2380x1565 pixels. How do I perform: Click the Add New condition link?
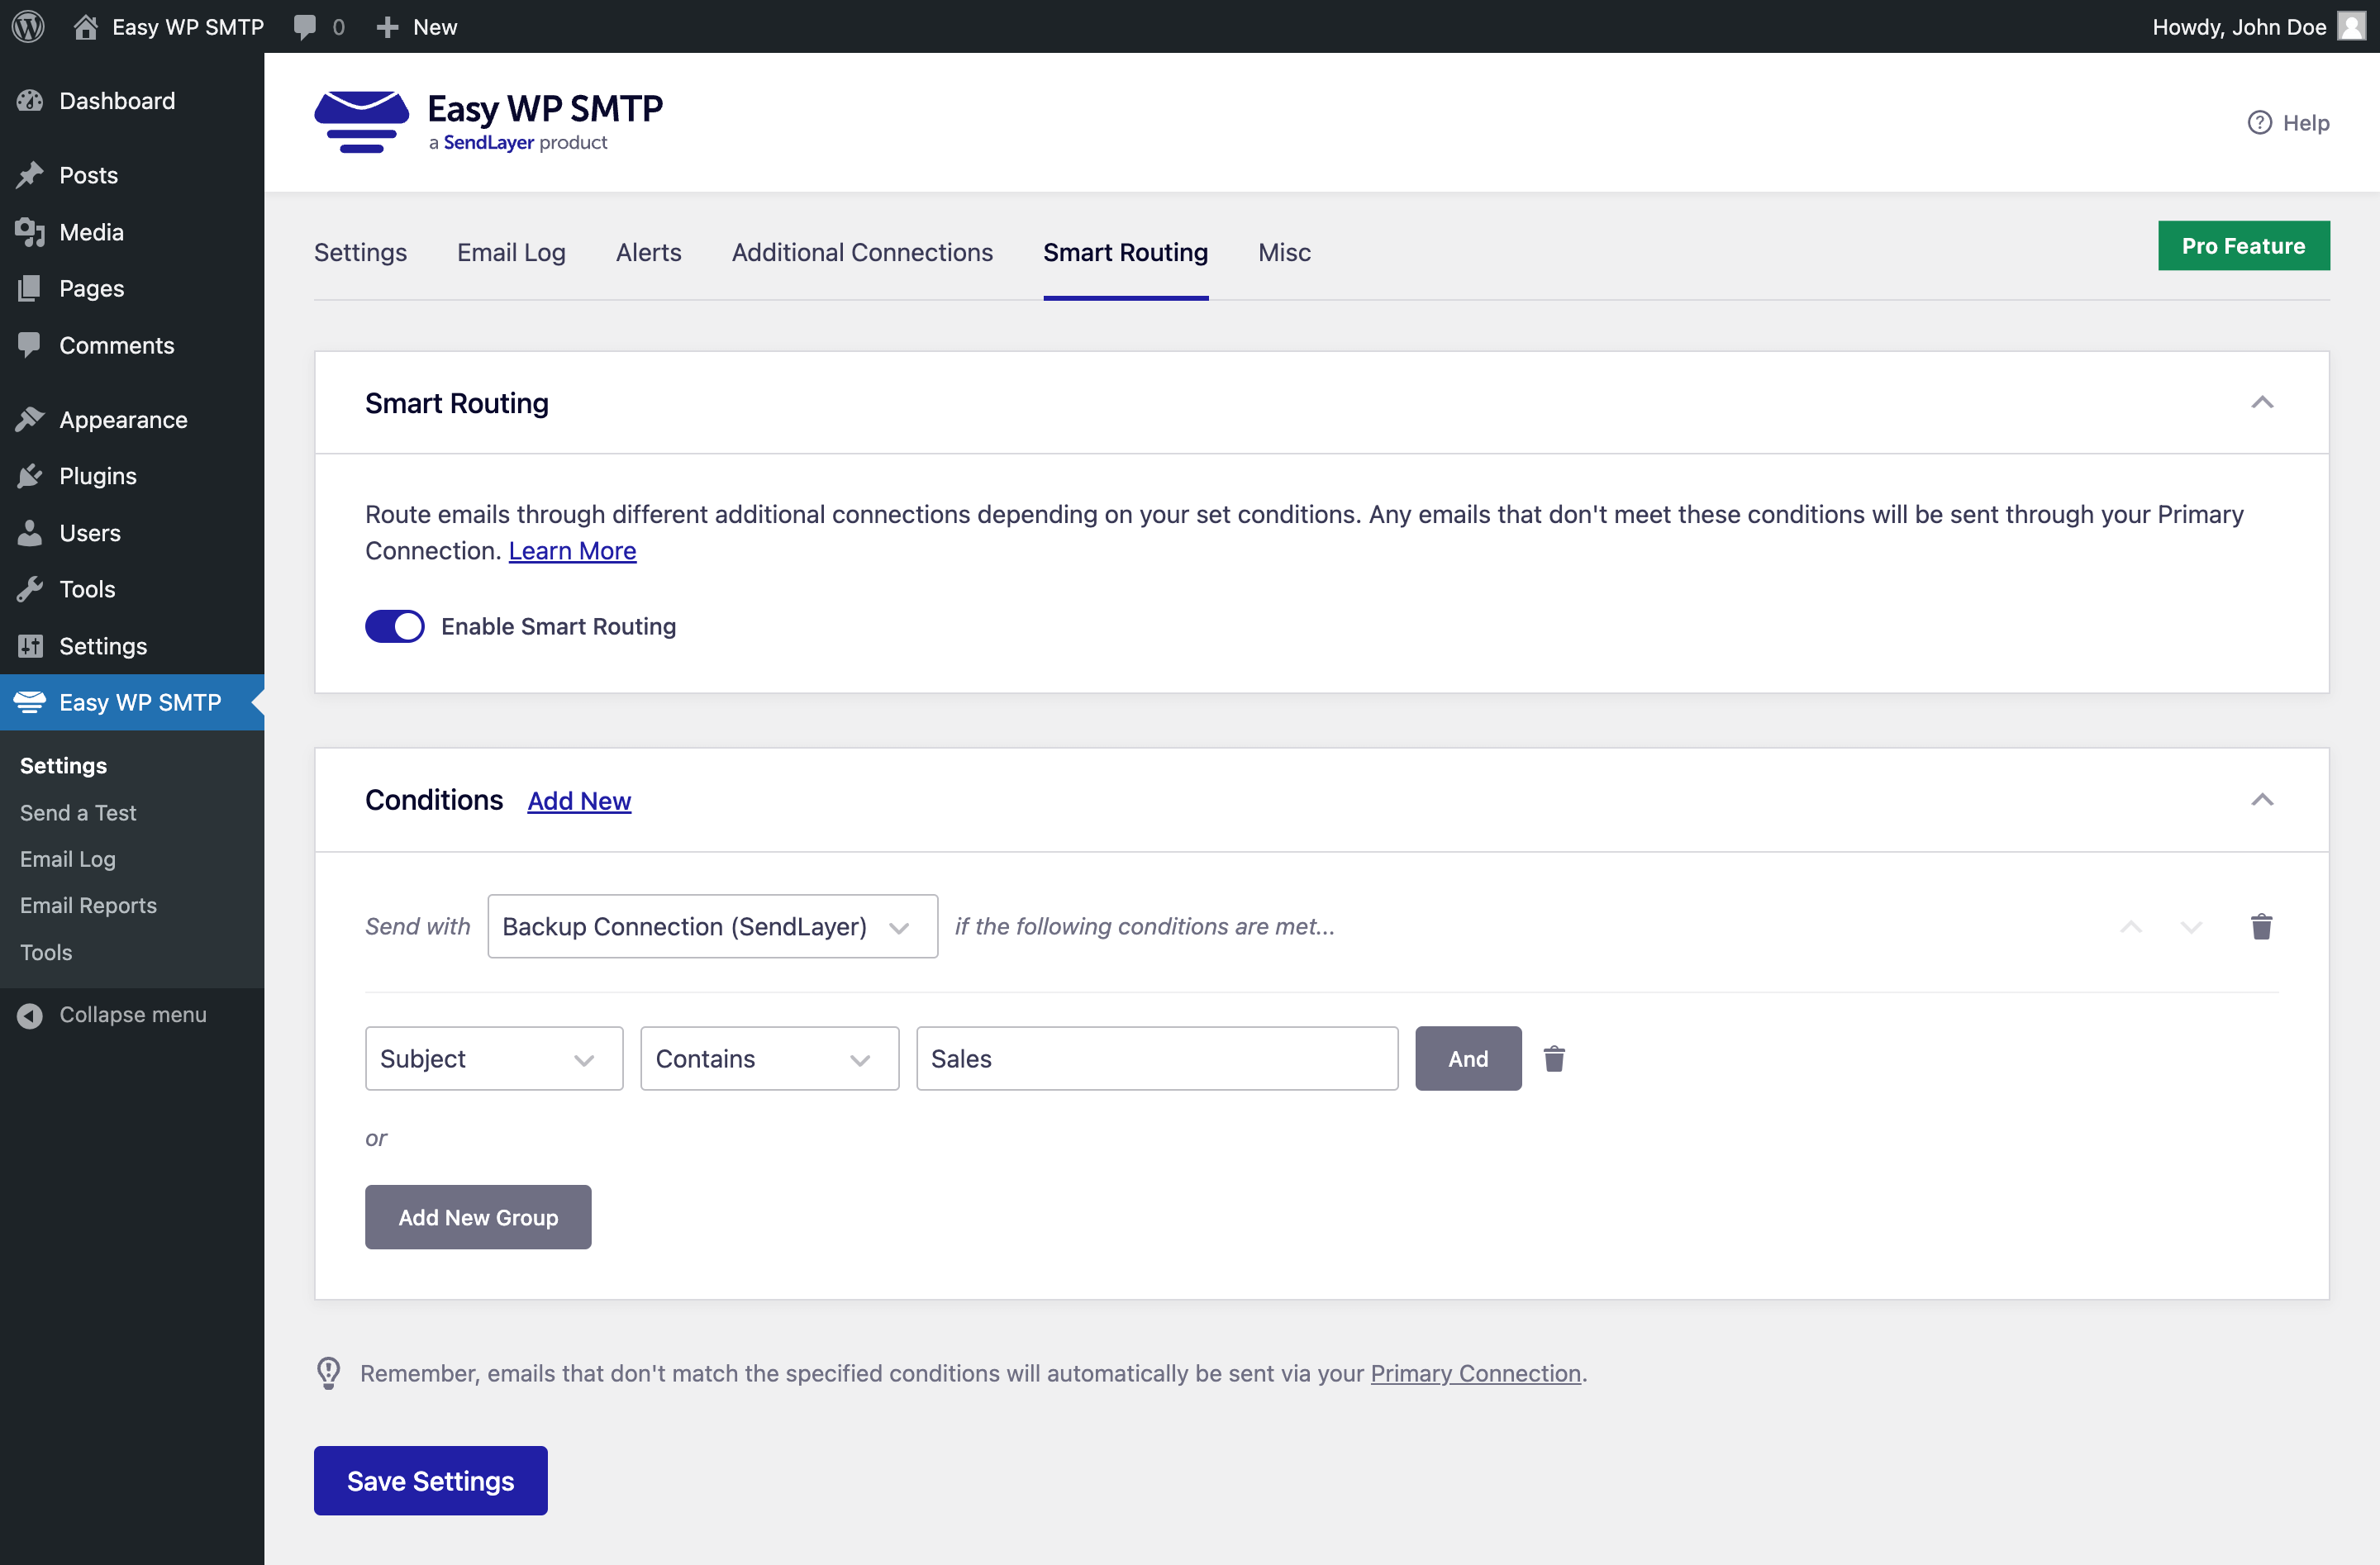click(578, 800)
